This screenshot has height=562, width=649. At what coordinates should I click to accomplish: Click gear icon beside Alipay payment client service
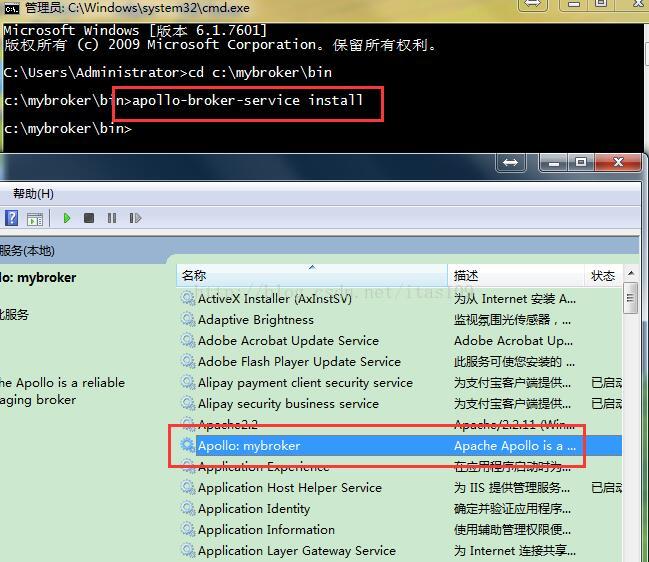pos(188,382)
